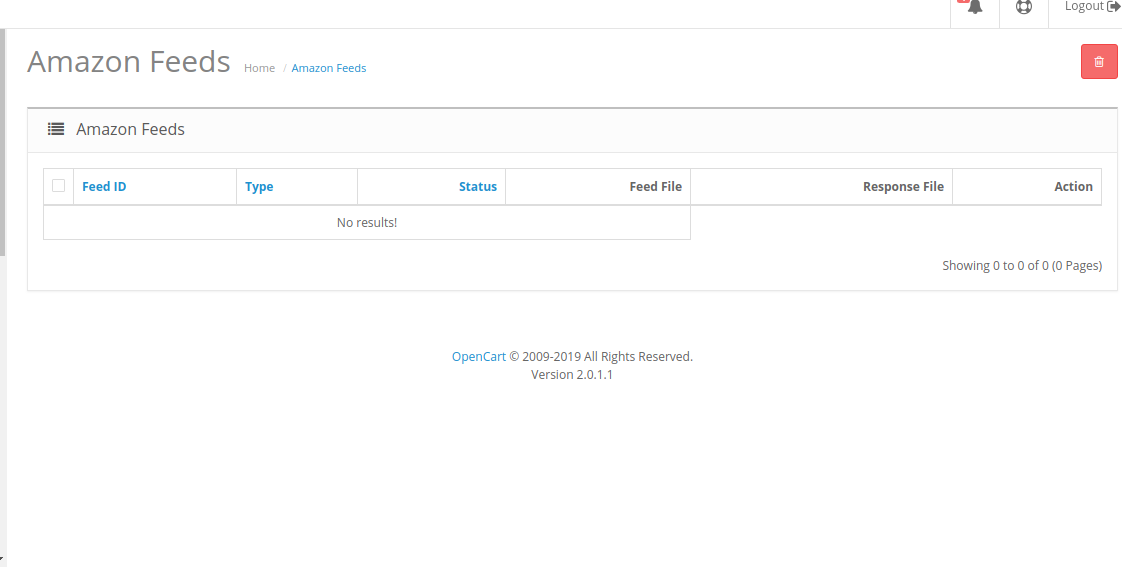
Task: Sort table by Feed ID column
Action: tap(104, 187)
